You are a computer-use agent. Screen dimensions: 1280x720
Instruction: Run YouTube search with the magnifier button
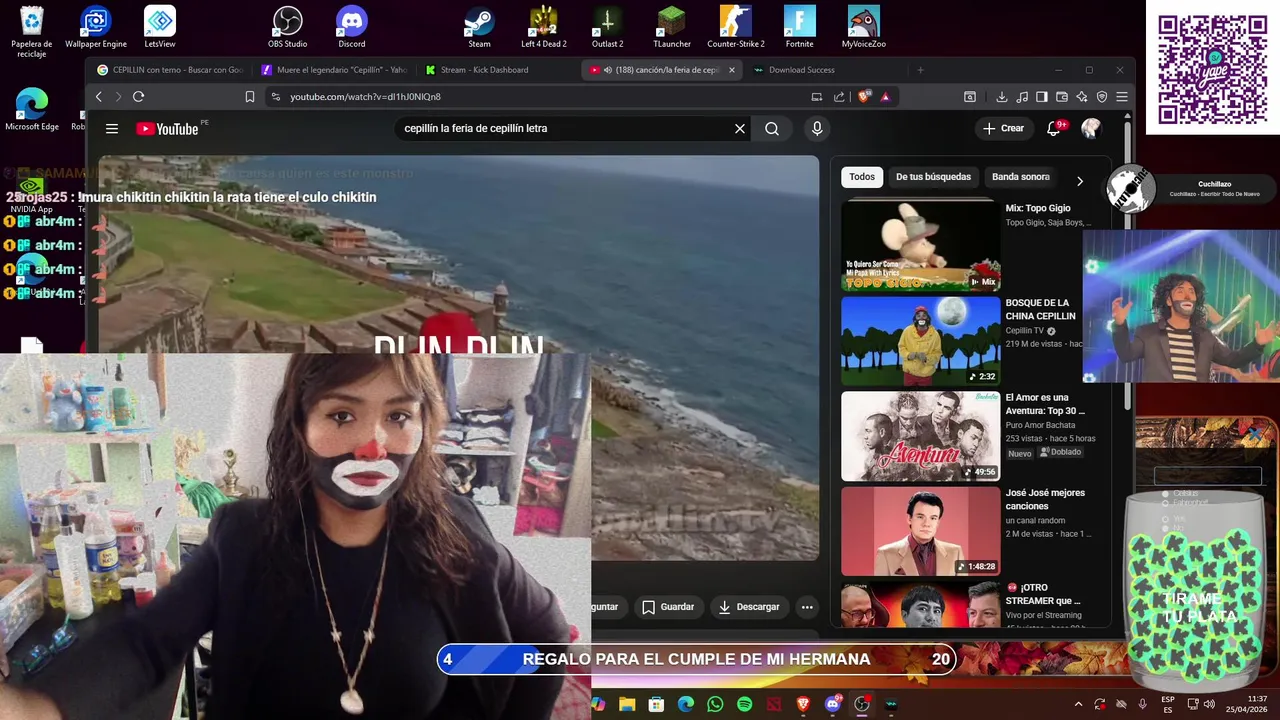(x=772, y=128)
